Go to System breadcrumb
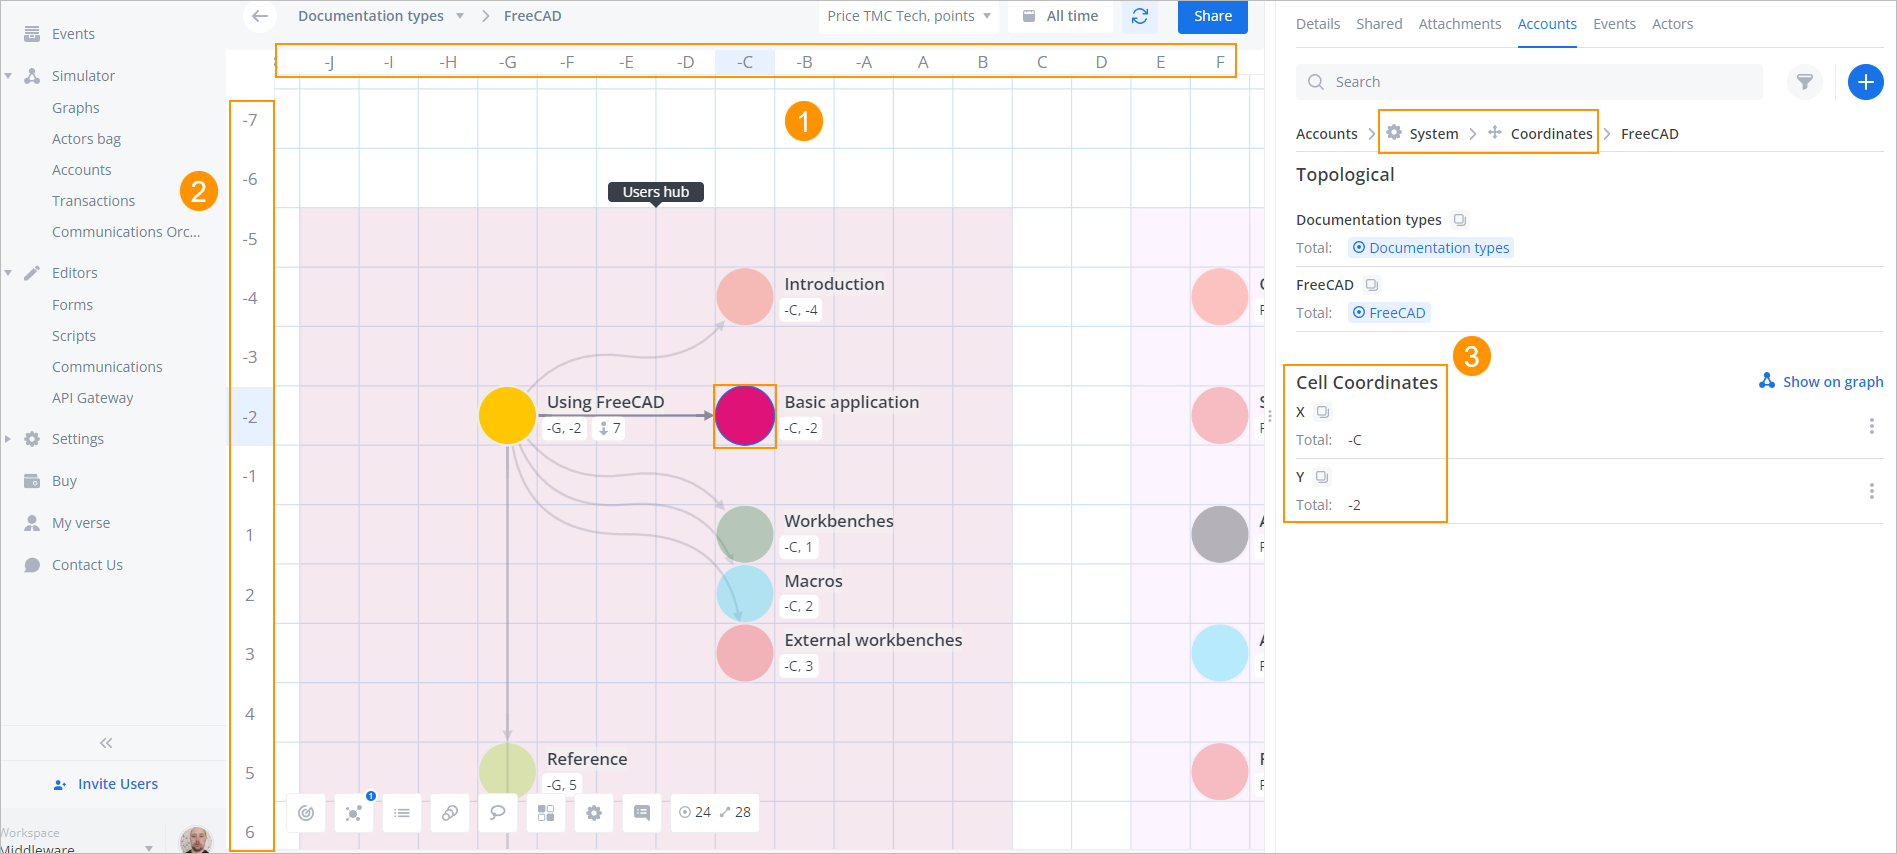 click(1423, 133)
